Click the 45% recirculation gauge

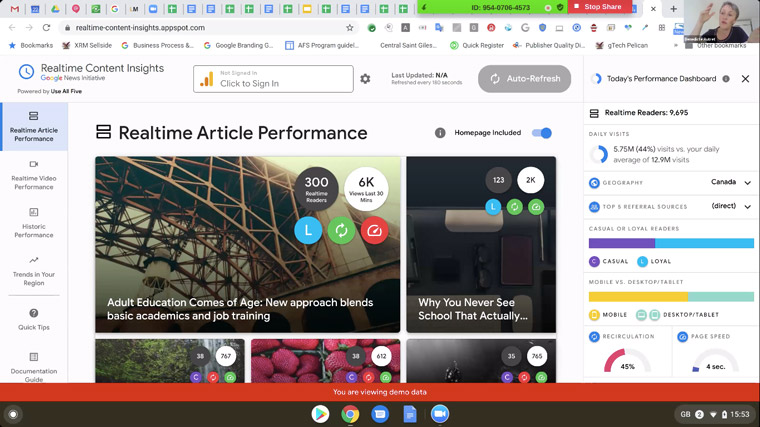(x=627, y=361)
